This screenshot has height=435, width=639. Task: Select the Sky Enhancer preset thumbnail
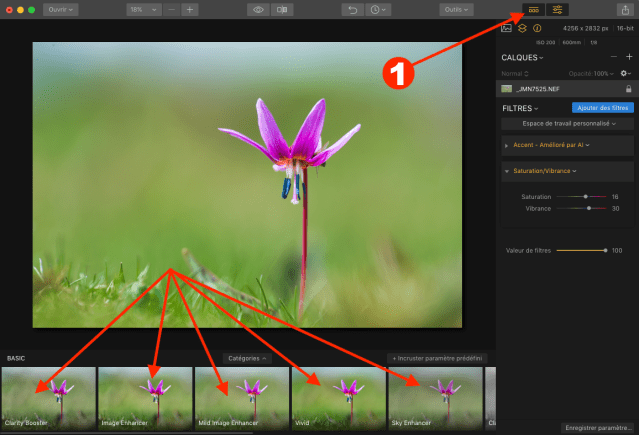tap(435, 397)
